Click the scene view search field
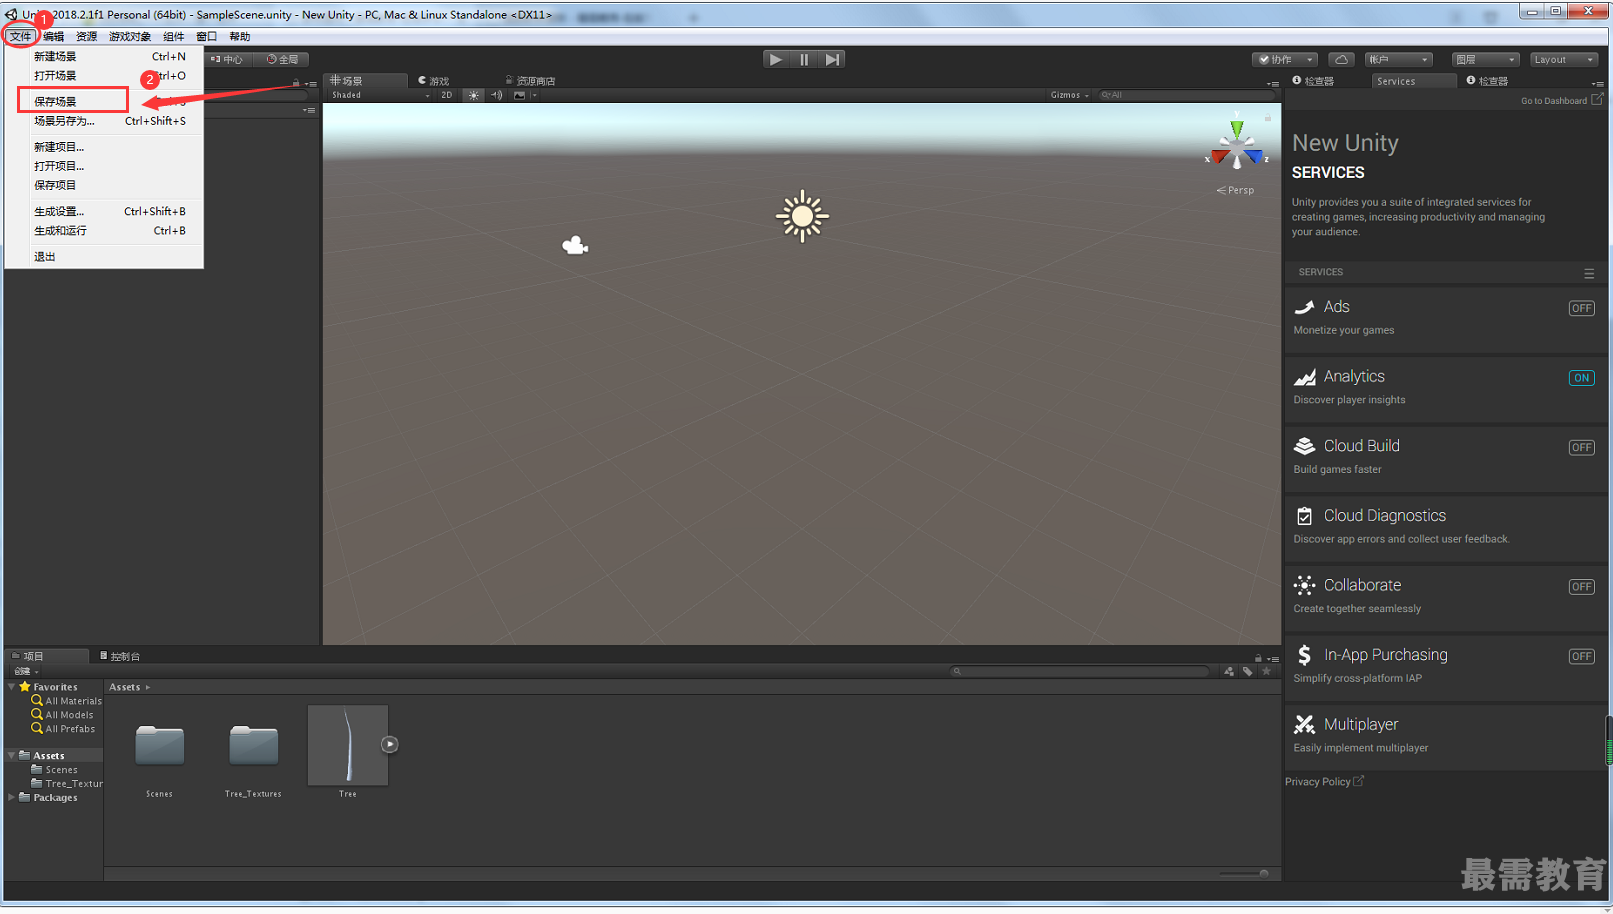Viewport: 1613px width, 914px height. pyautogui.click(x=1187, y=95)
